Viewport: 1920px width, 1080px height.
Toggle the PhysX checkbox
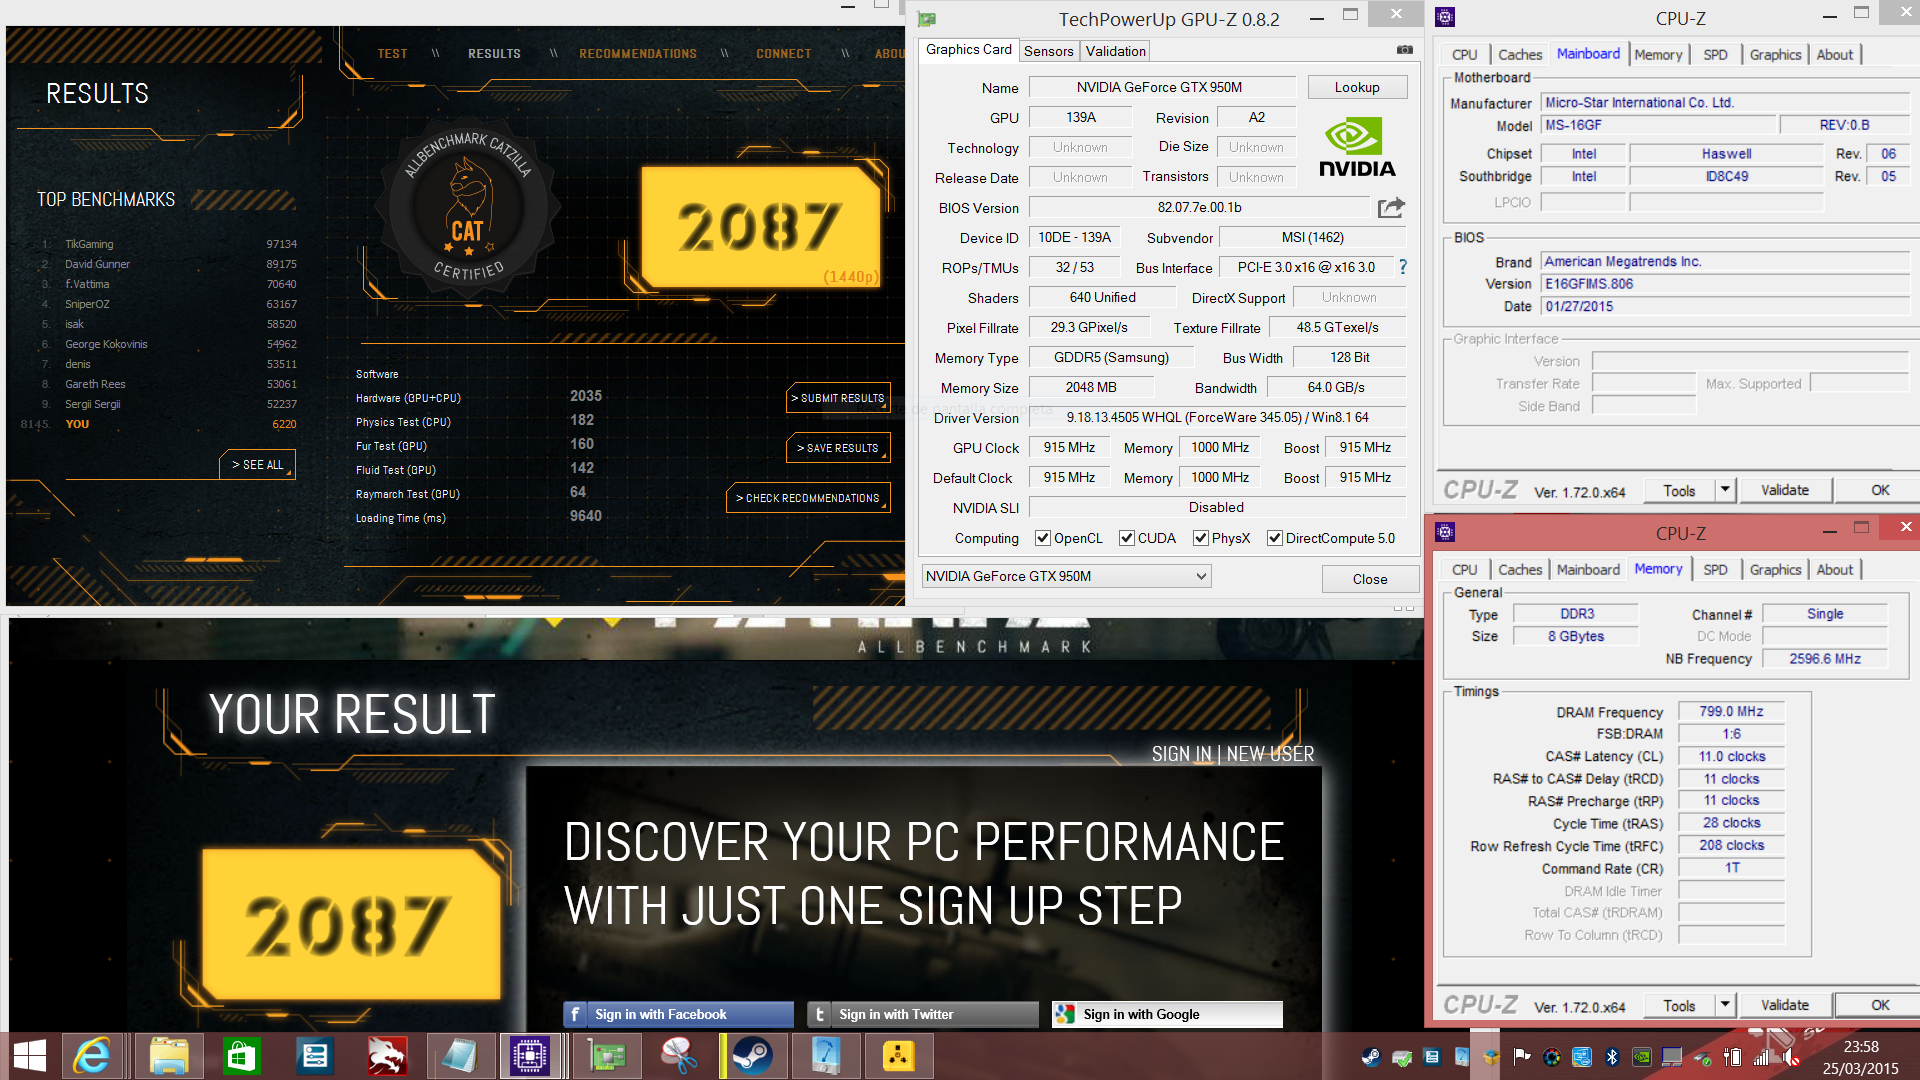point(1201,538)
